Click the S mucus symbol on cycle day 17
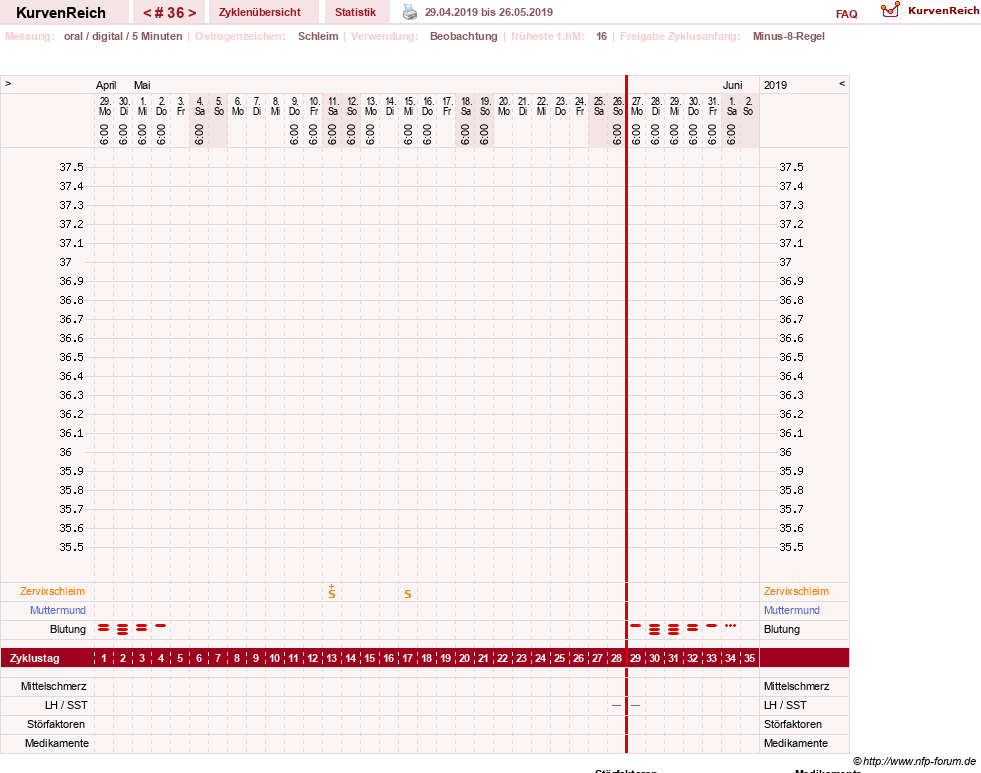981x773 pixels. coord(407,594)
